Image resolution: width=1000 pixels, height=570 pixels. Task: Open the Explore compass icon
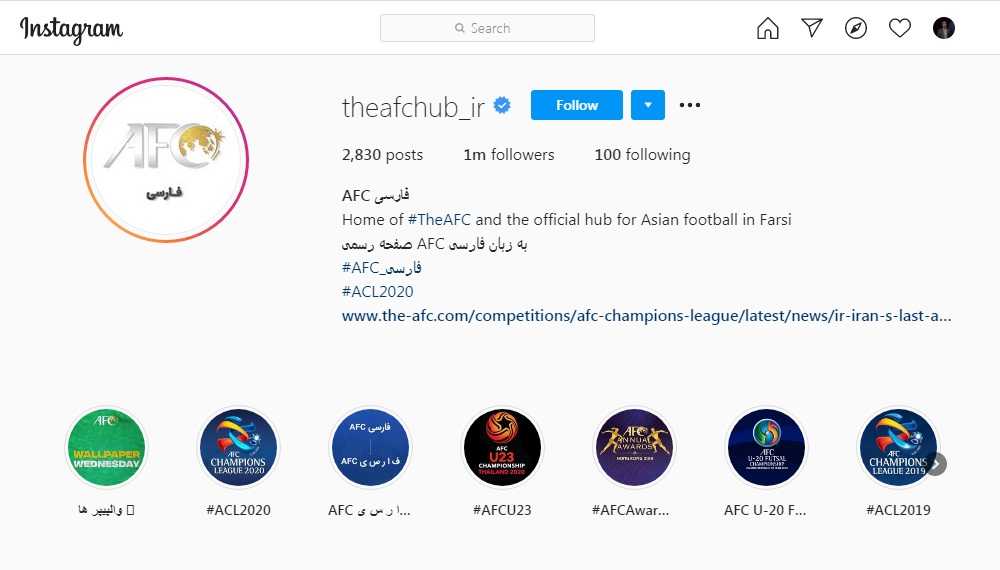(855, 28)
